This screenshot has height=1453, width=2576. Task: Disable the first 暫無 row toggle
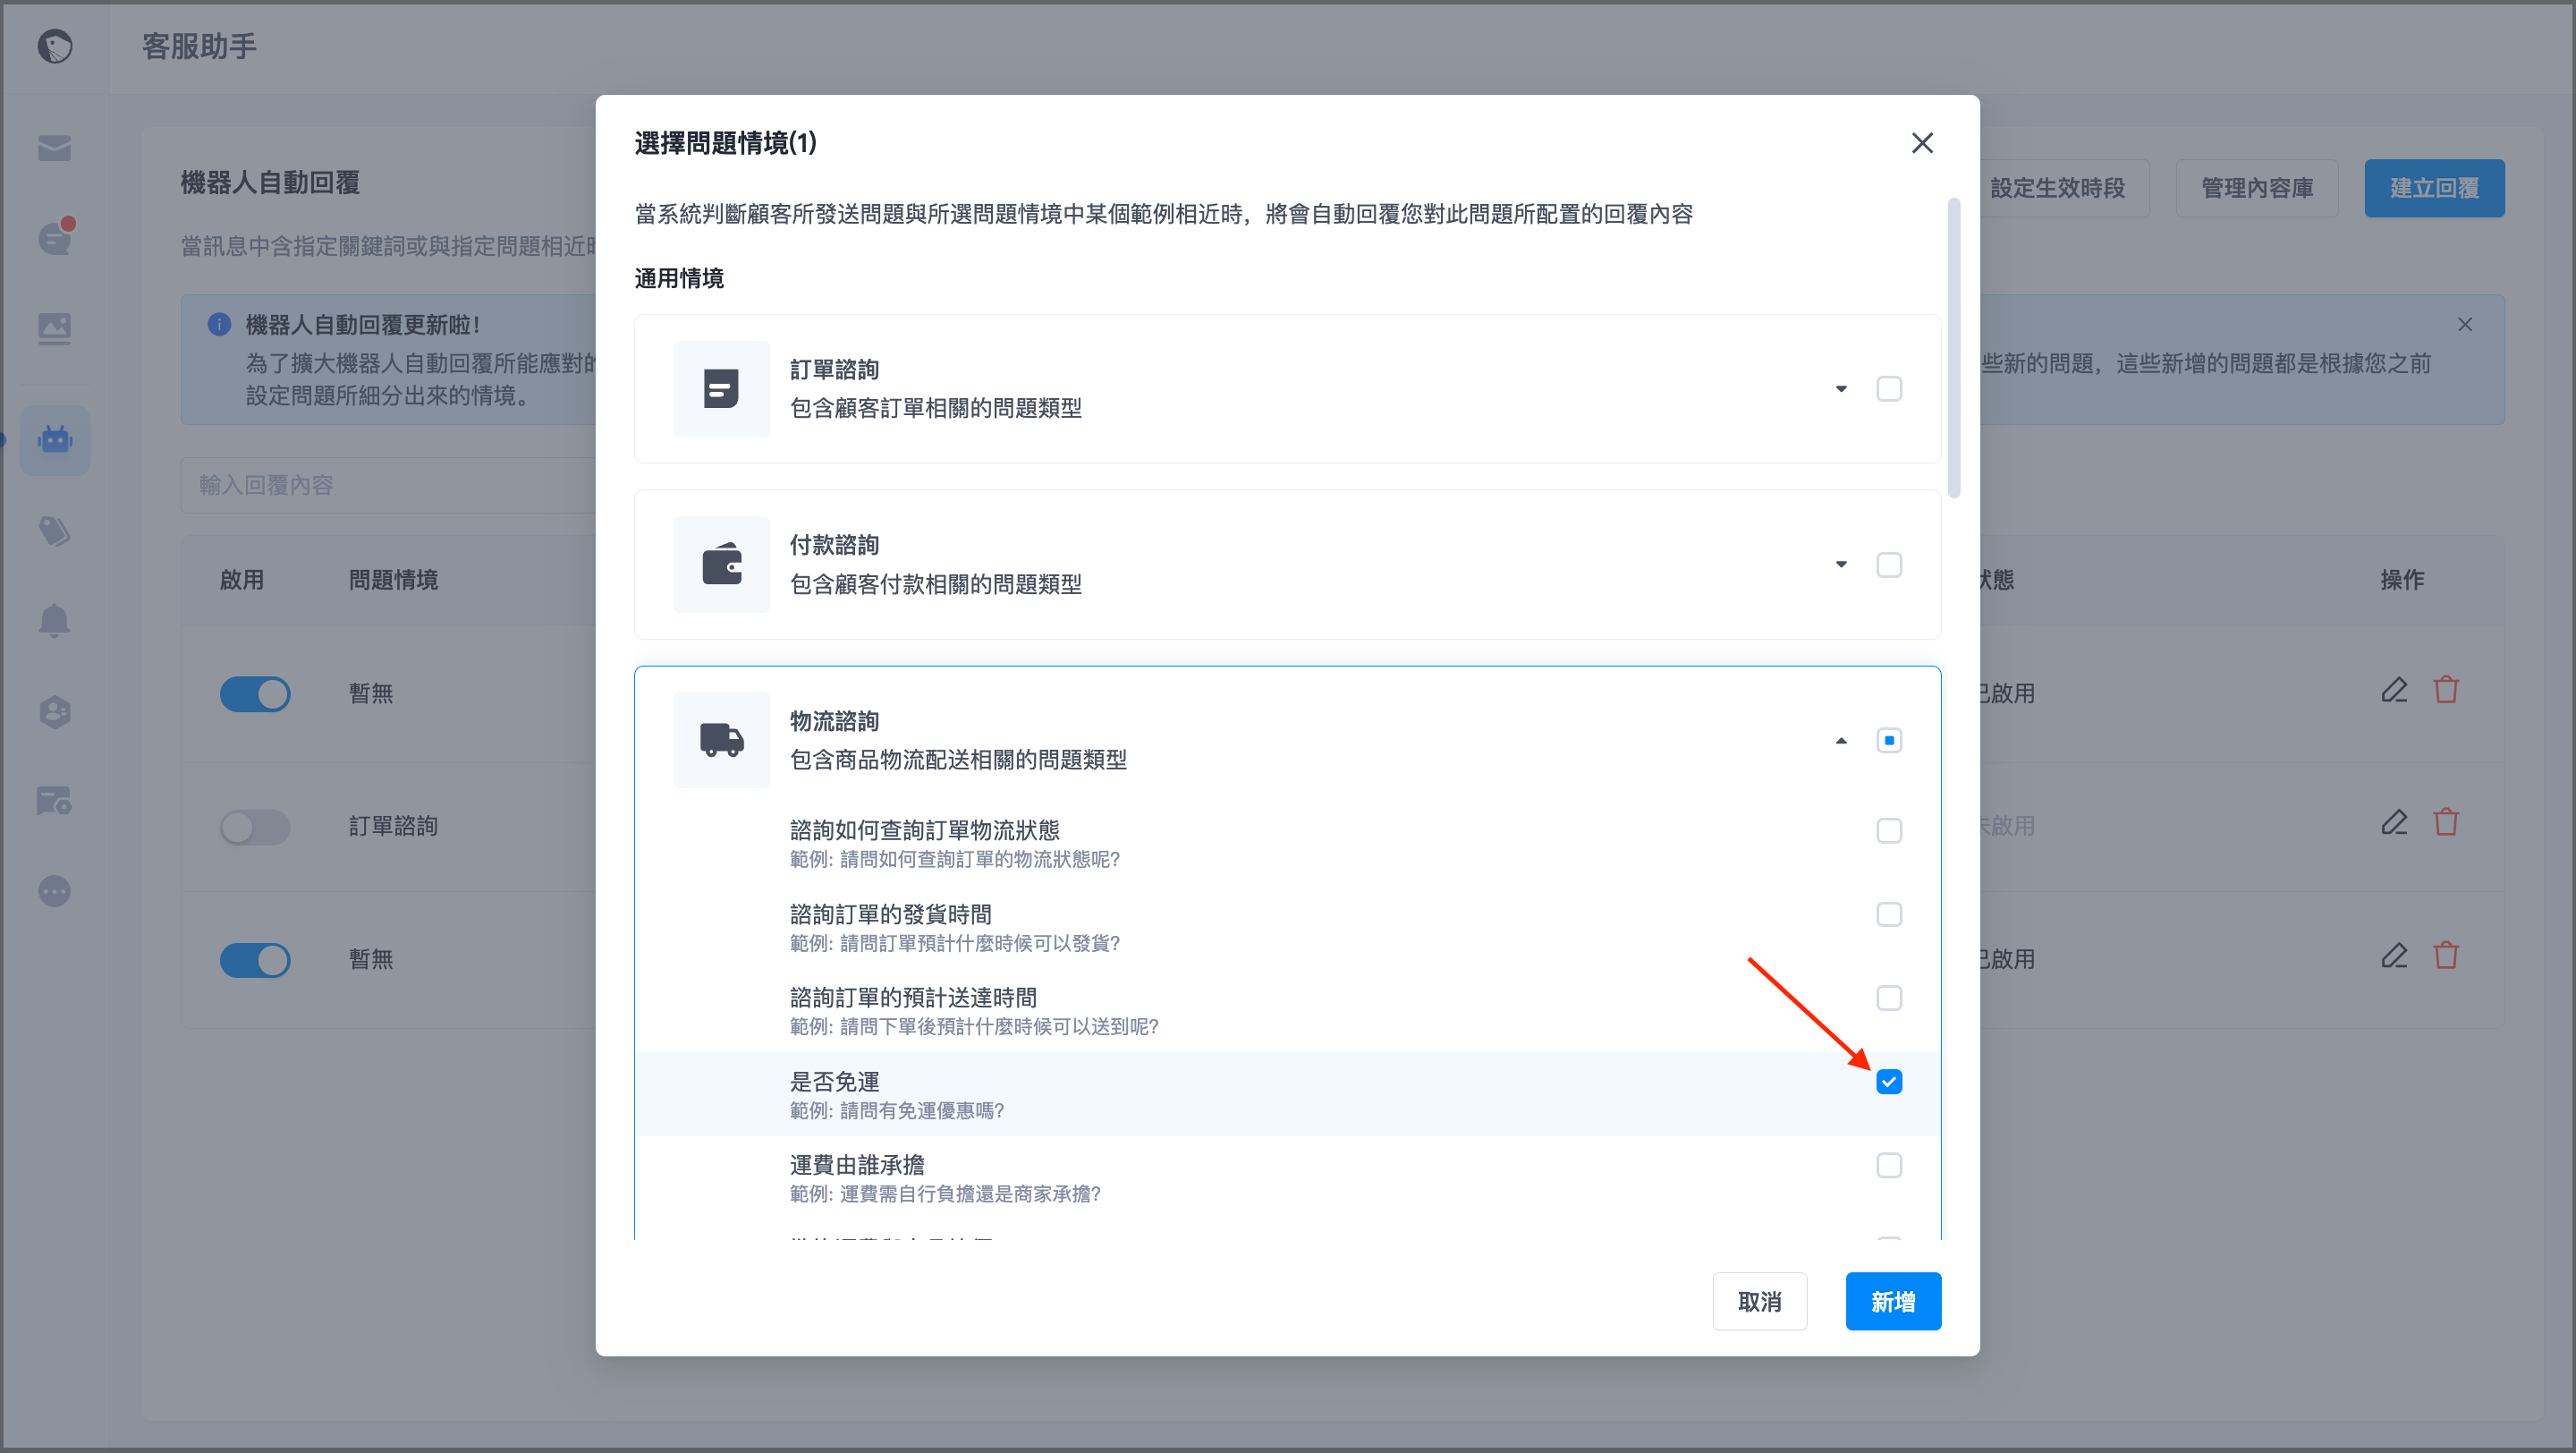pos(255,694)
